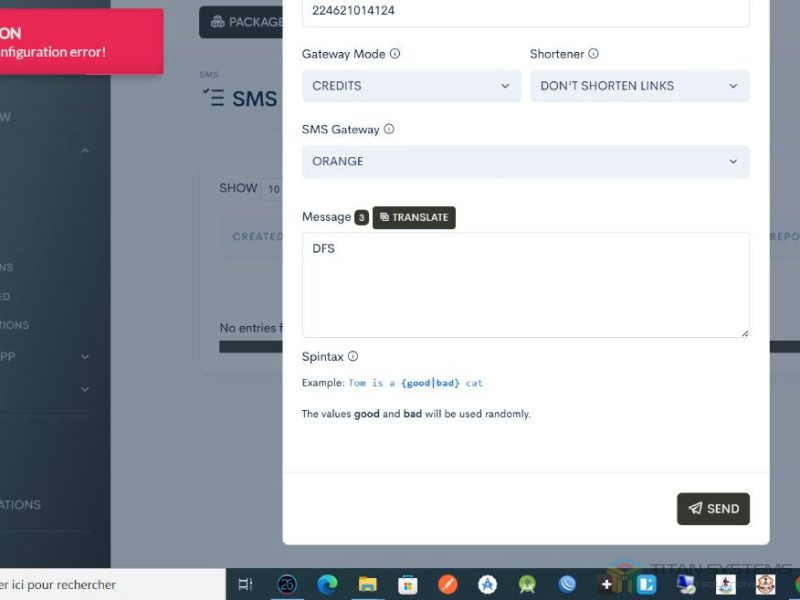Open the Gateway Mode CREDITS dropdown
This screenshot has height=600, width=800.
[x=411, y=86]
